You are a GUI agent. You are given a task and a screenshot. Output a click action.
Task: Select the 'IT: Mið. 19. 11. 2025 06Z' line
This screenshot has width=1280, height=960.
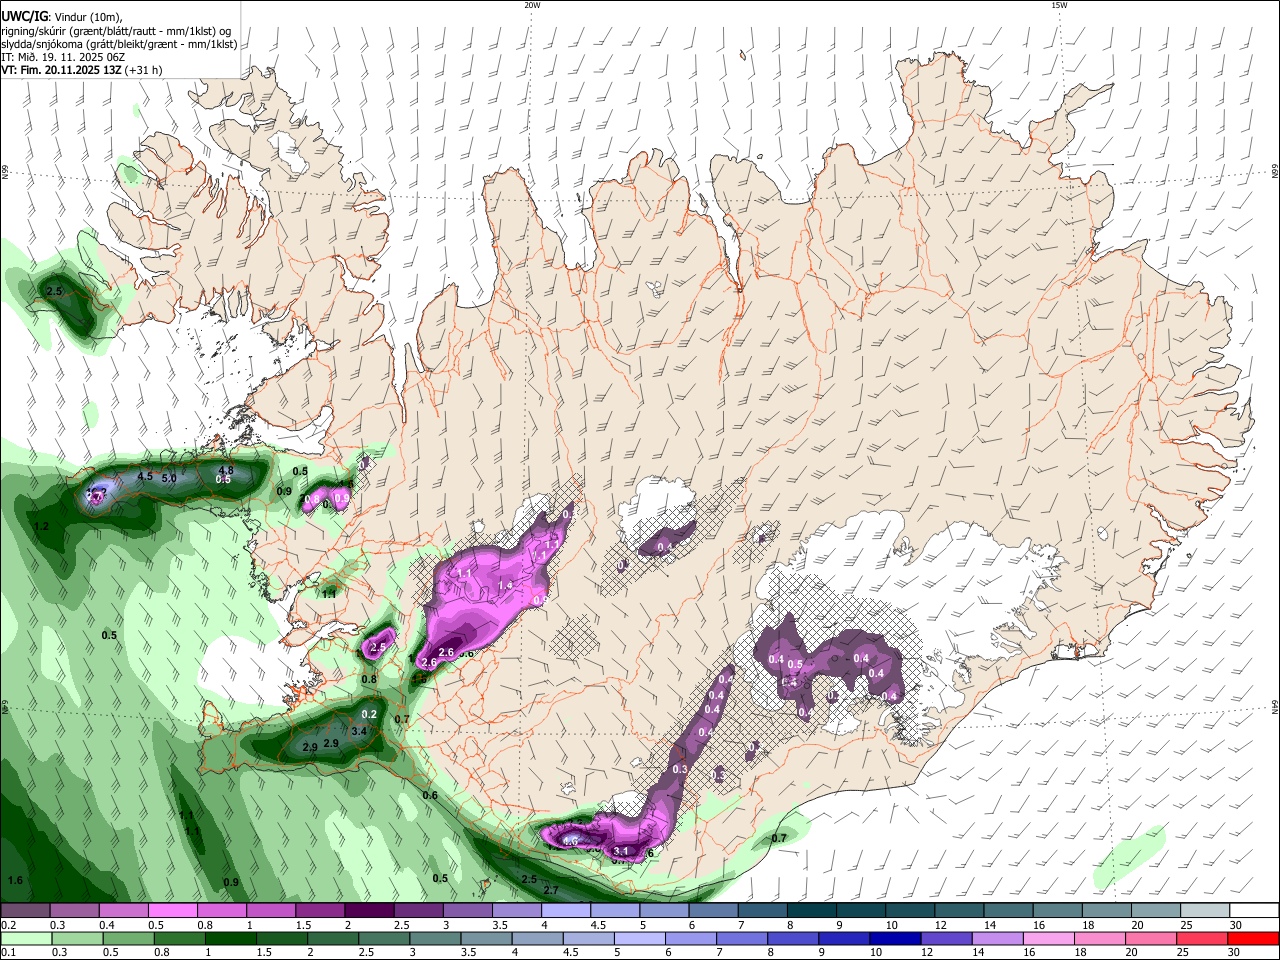(x=63, y=57)
